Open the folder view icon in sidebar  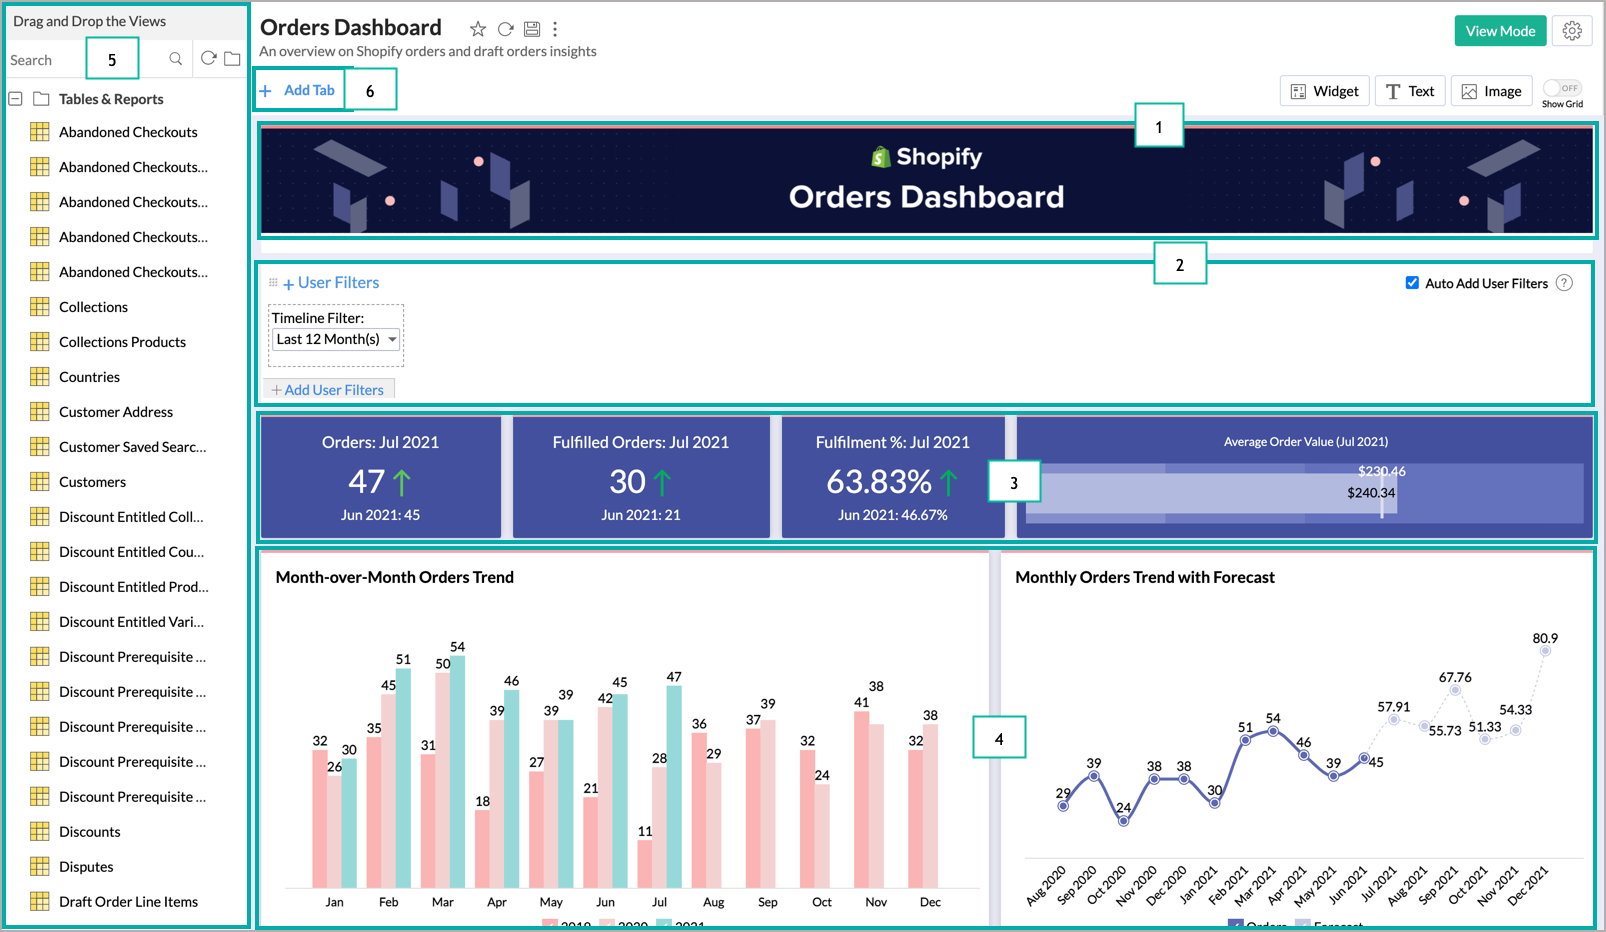232,59
